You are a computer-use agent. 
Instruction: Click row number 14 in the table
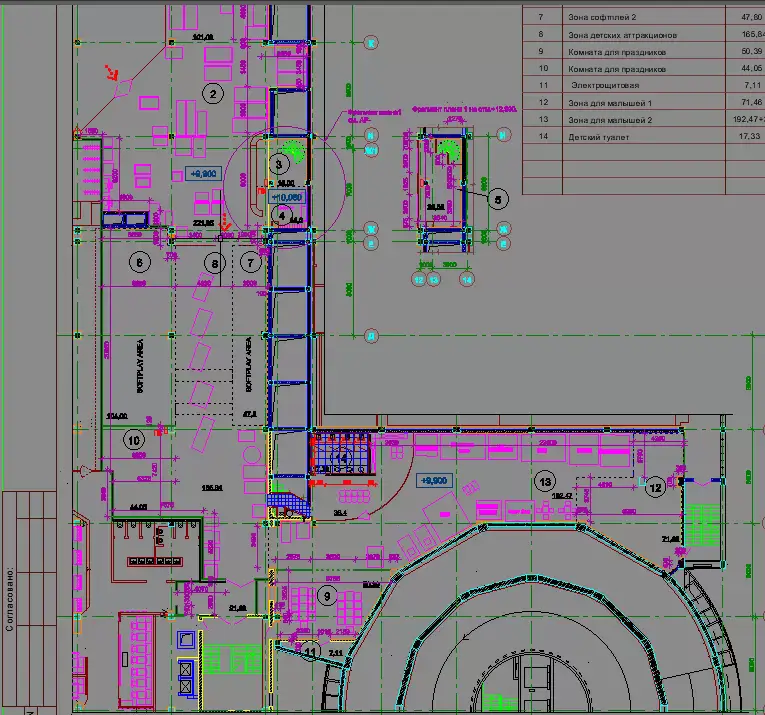pos(544,137)
